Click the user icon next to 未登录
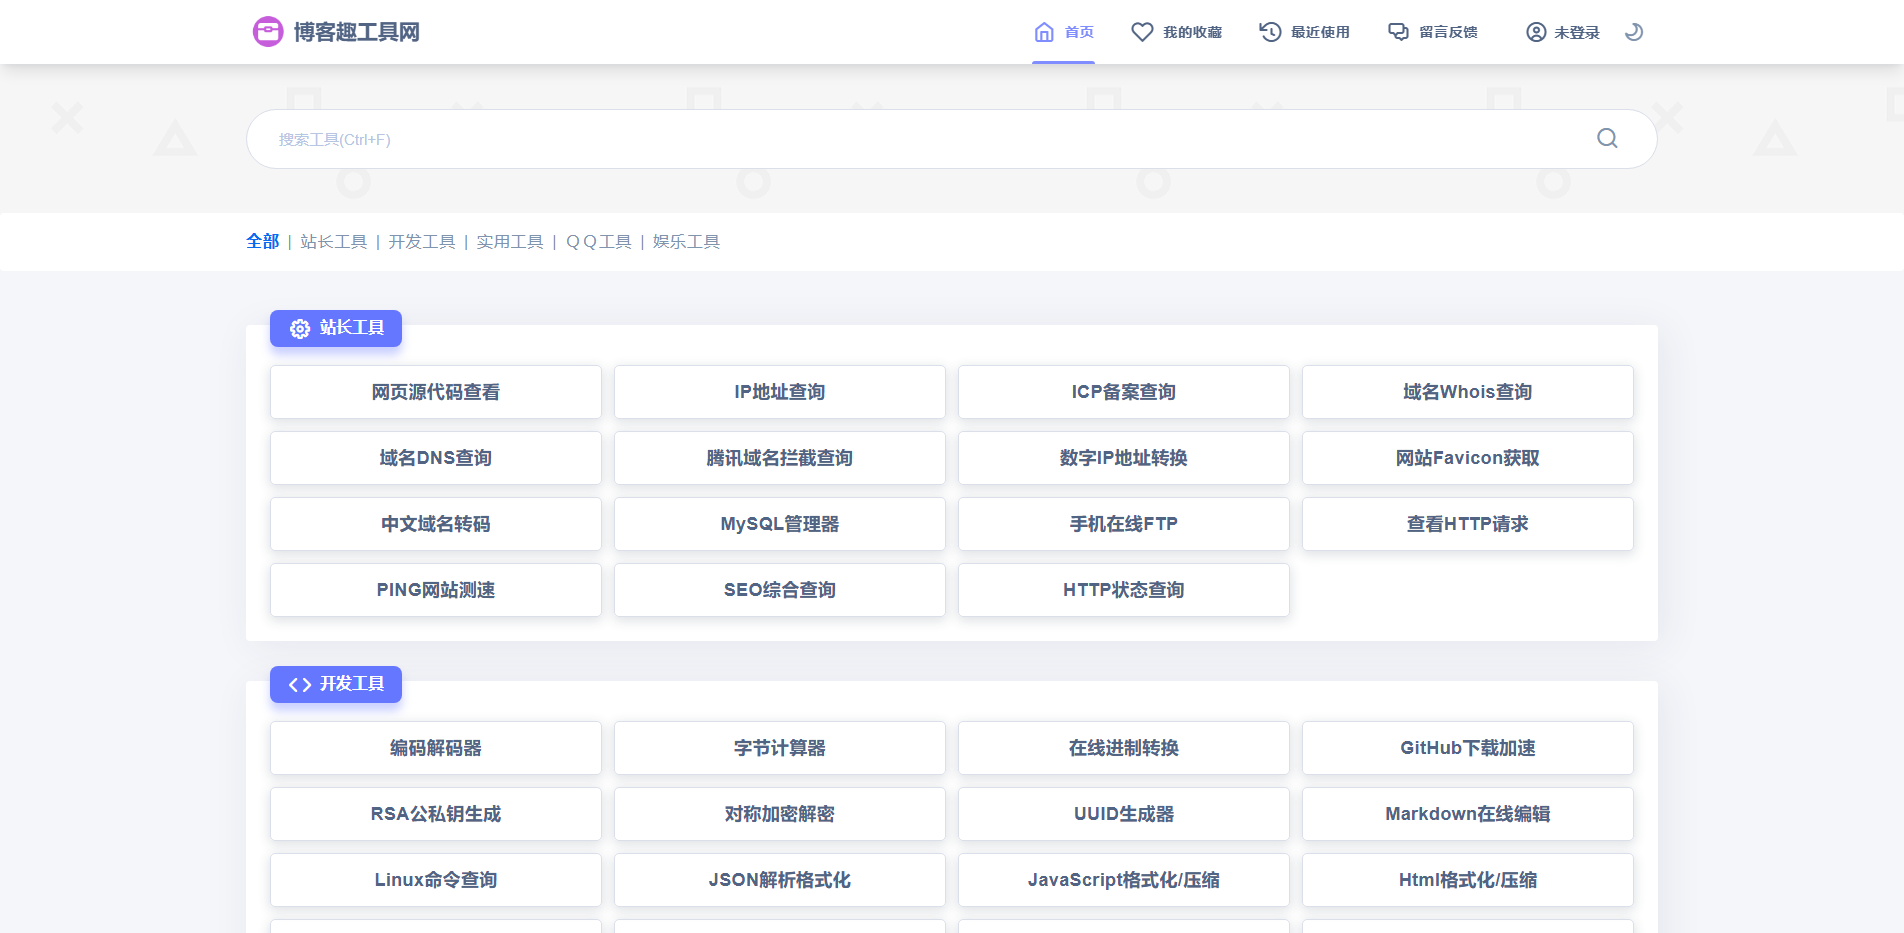 pyautogui.click(x=1536, y=31)
